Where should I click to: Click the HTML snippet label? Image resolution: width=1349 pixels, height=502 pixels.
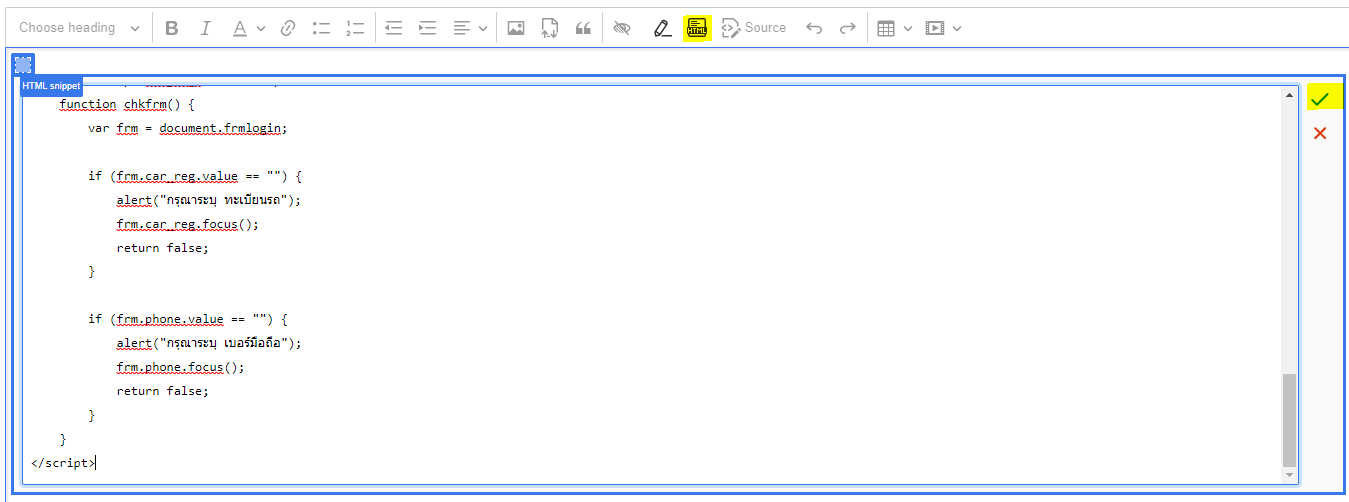51,86
